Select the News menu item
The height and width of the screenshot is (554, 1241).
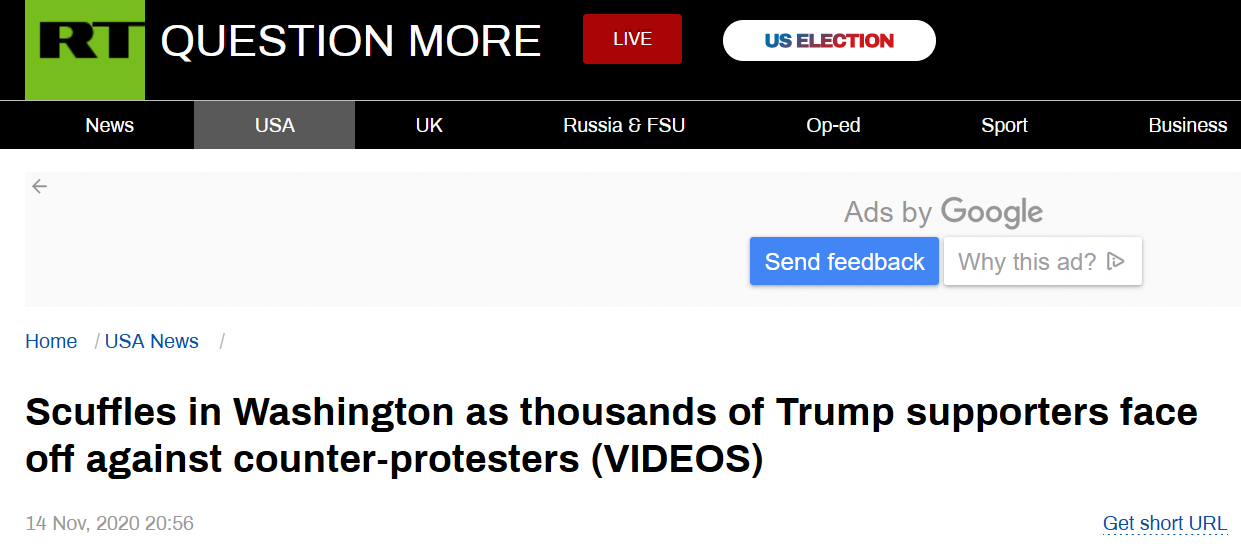(x=109, y=125)
